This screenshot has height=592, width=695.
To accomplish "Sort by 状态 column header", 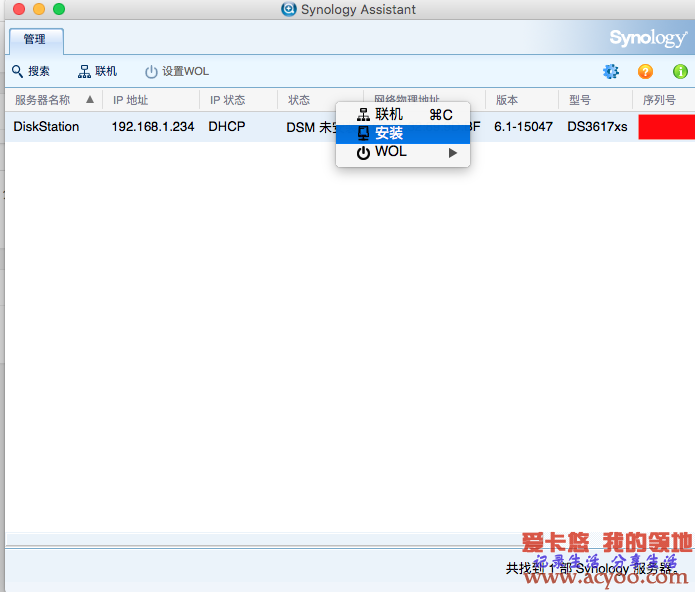I will [320, 100].
